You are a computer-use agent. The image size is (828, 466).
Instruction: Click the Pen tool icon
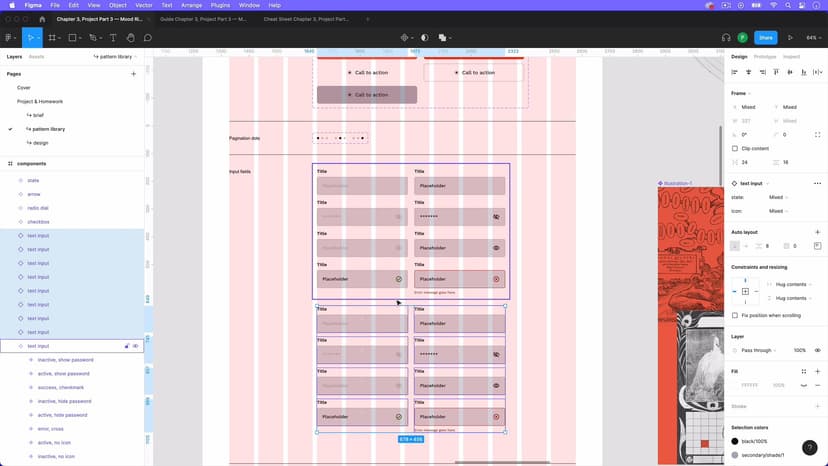click(92, 38)
